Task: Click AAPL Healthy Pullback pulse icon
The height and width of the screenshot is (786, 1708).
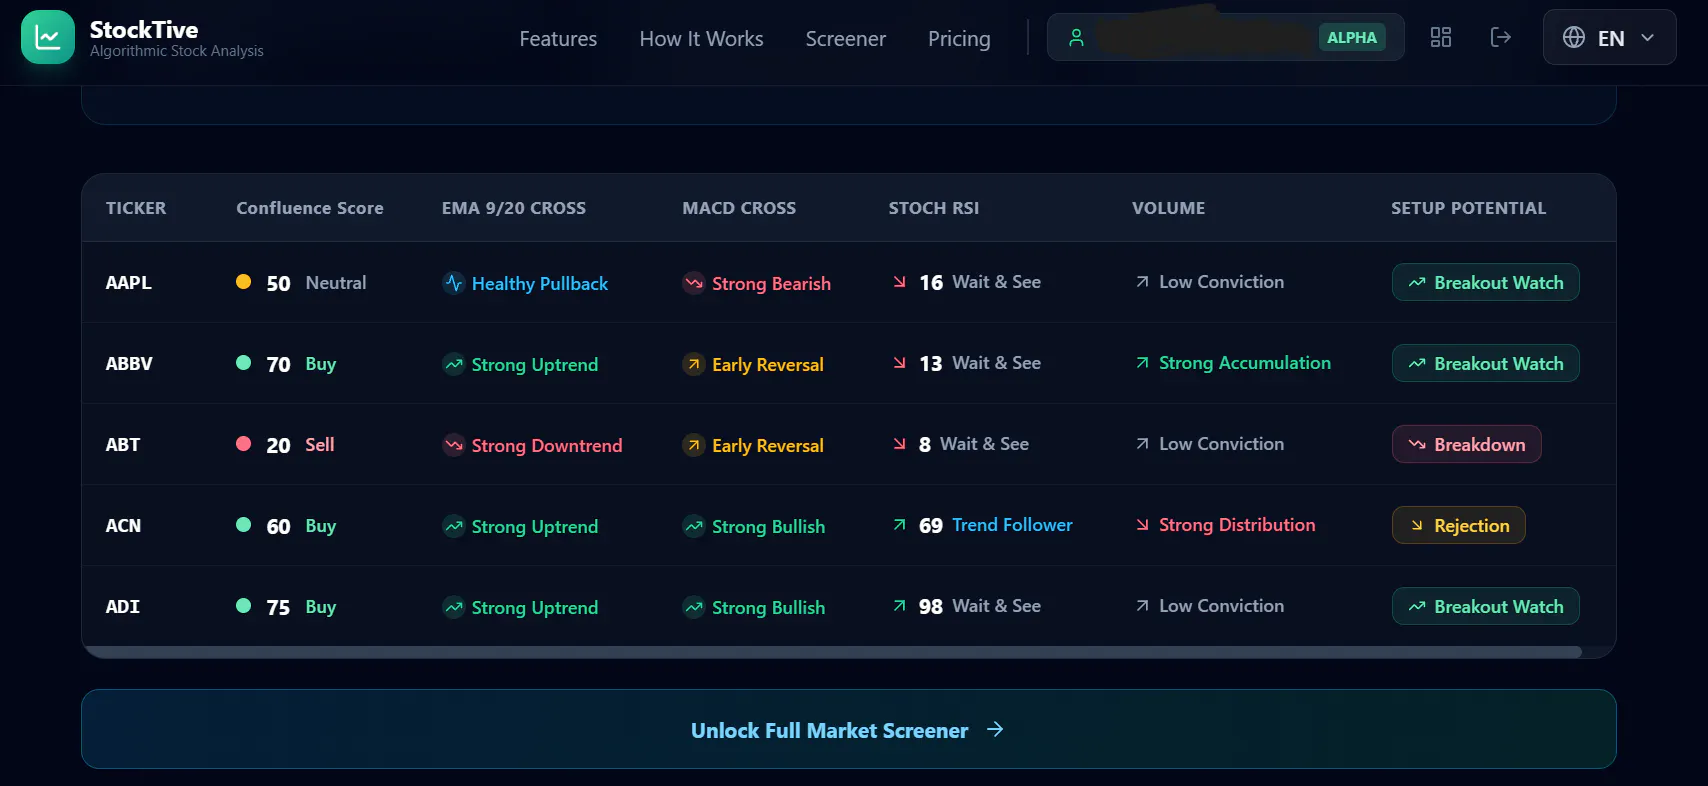Action: pos(454,283)
